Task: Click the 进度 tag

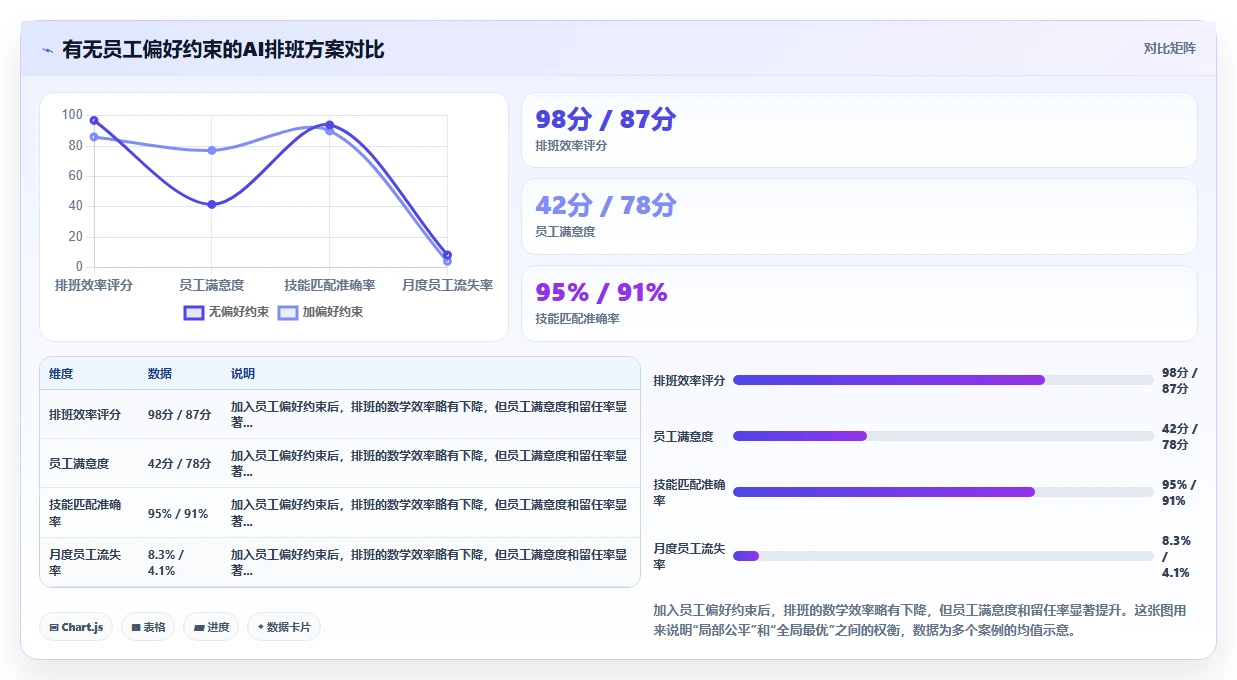Action: click(x=211, y=627)
